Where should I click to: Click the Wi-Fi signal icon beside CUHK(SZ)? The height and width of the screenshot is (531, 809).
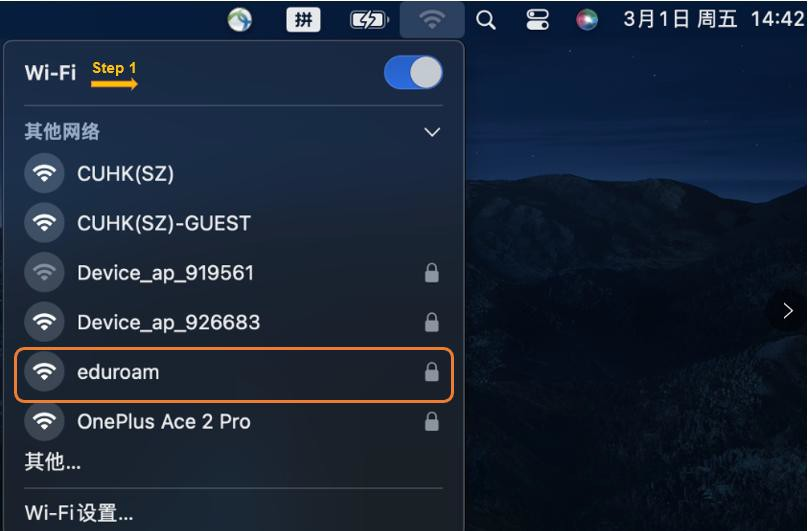(44, 173)
